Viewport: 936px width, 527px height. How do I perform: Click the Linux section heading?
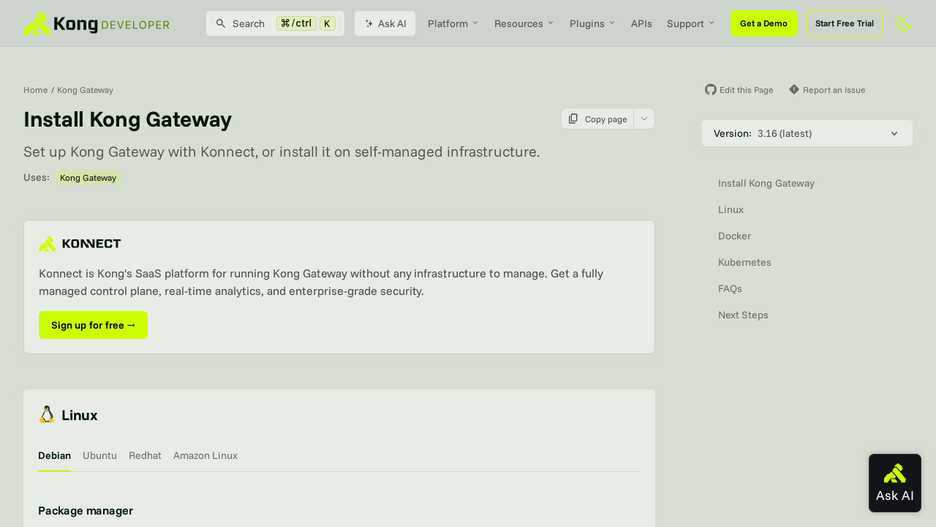(x=79, y=415)
